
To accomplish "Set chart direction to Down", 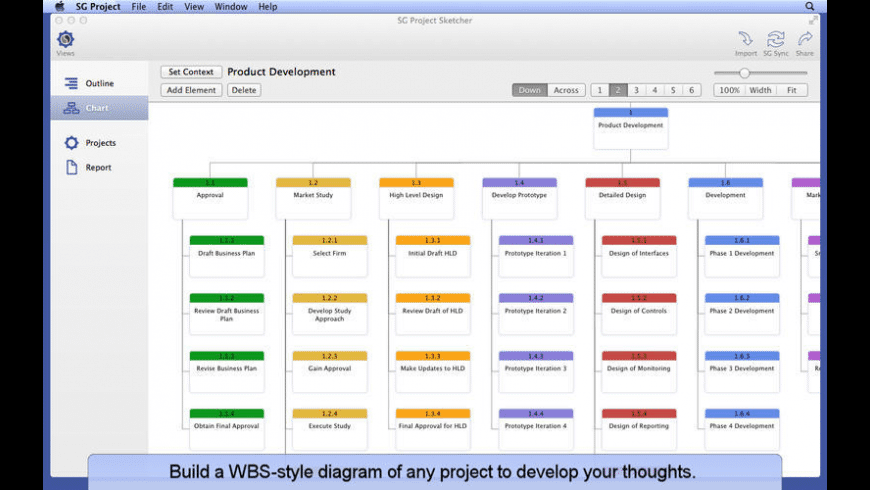I will pyautogui.click(x=529, y=90).
